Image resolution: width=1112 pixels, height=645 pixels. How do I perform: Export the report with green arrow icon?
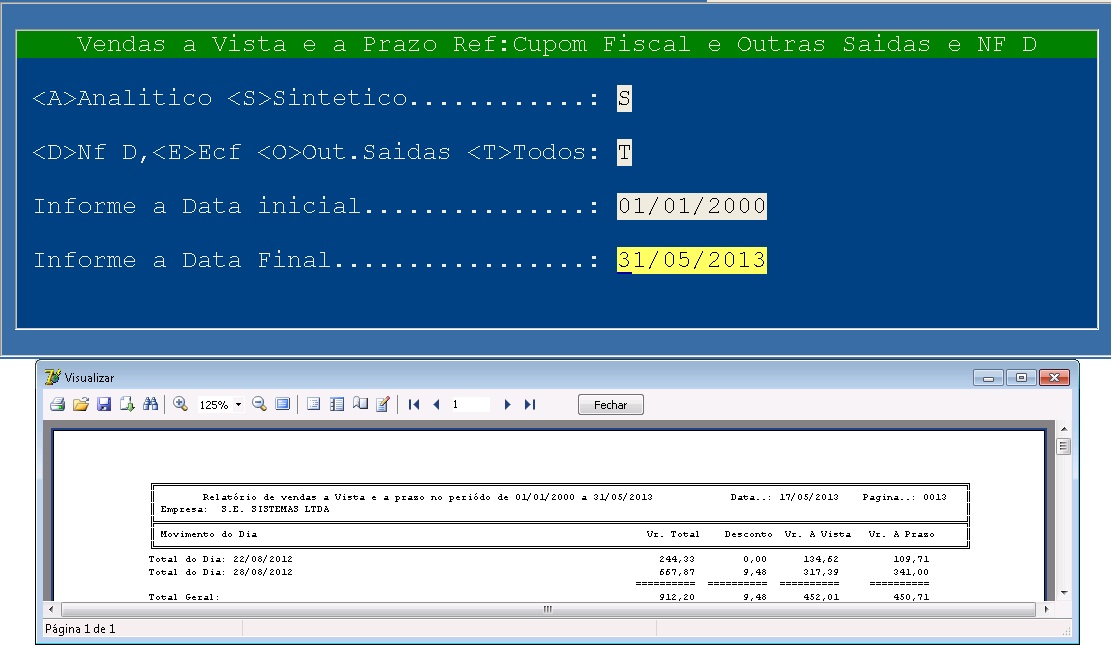point(127,404)
